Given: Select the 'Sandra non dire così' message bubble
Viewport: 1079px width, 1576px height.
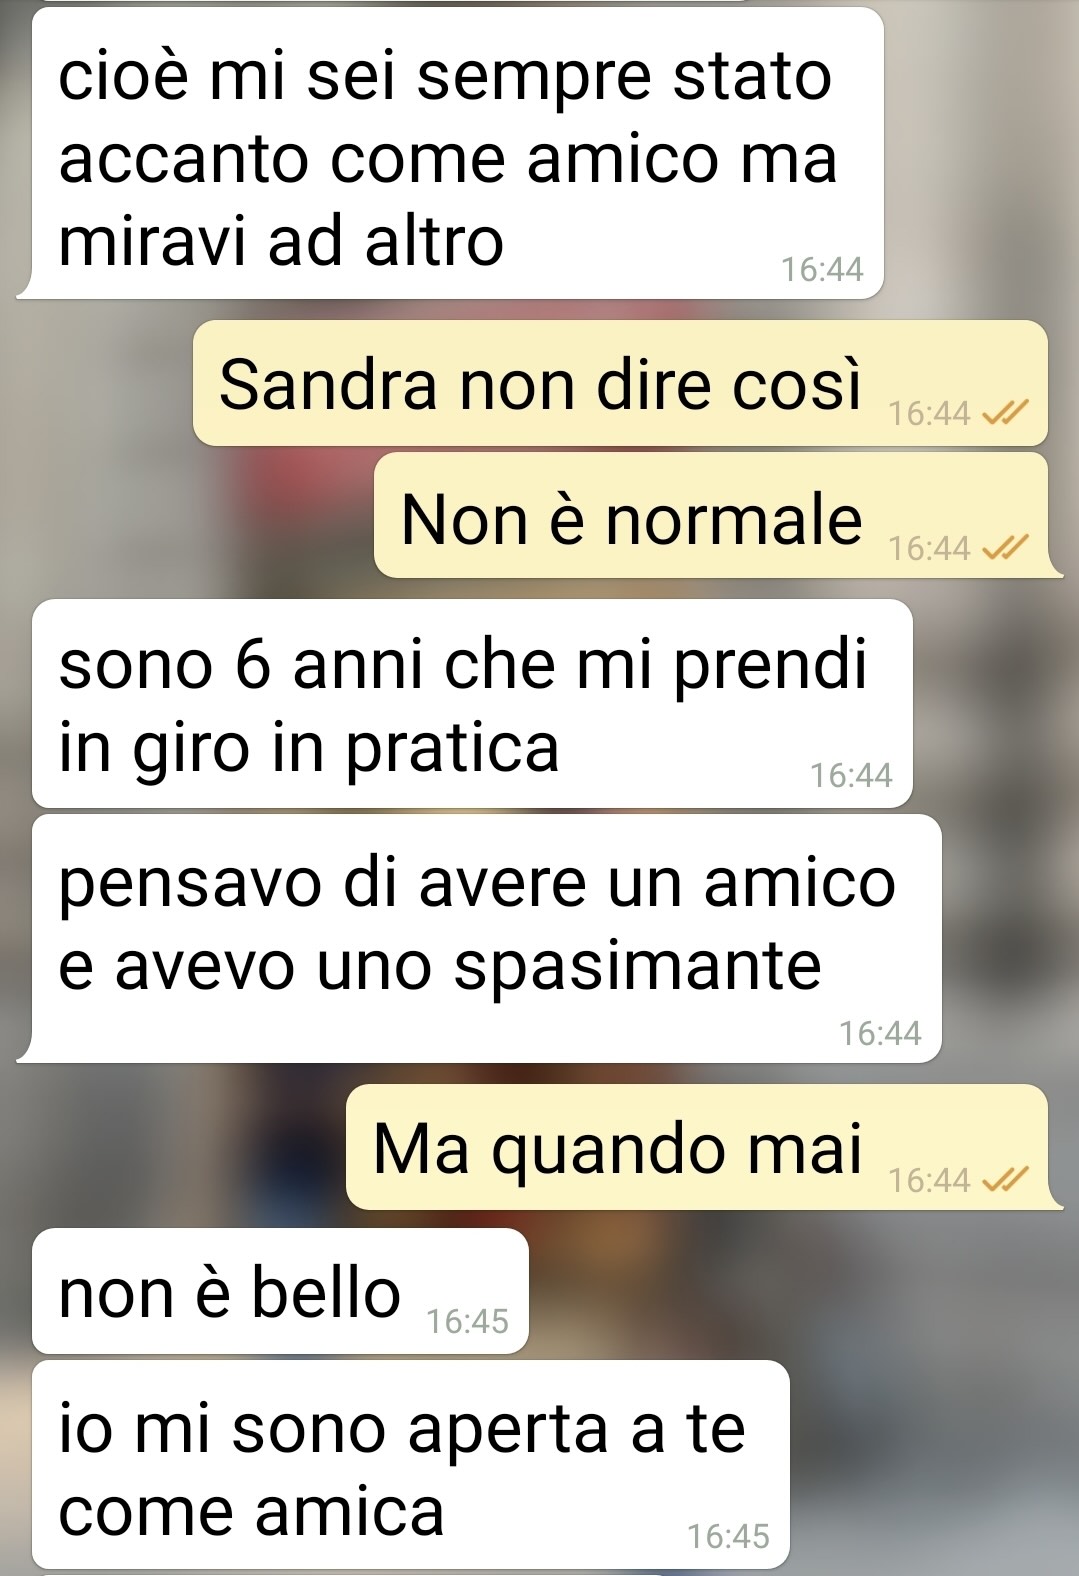Looking at the screenshot, I should pyautogui.click(x=620, y=383).
